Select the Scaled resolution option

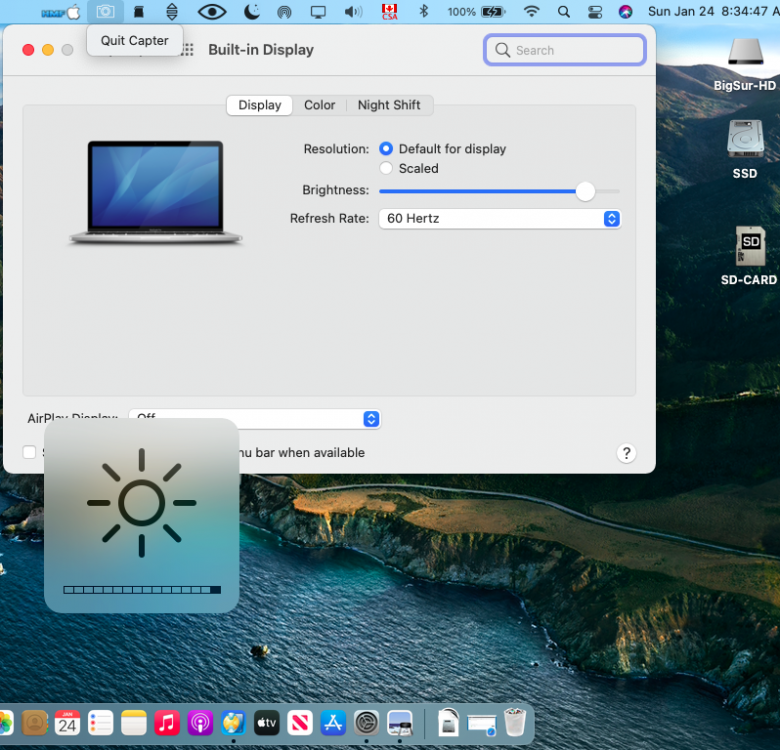pos(386,168)
